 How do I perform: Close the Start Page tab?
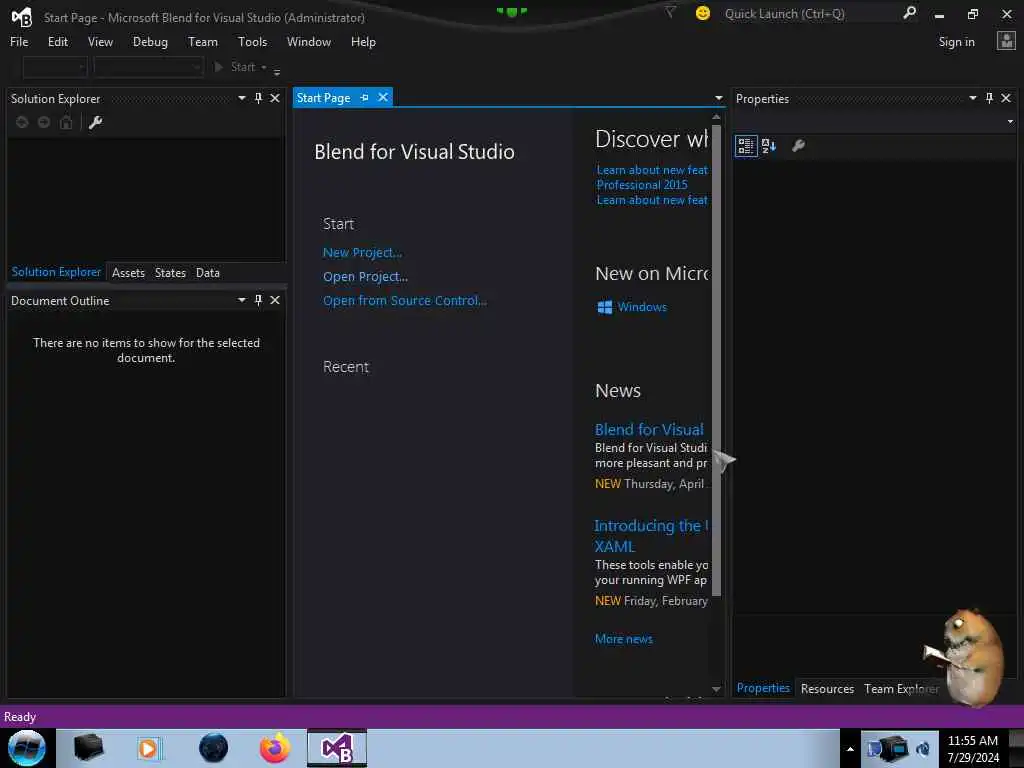pyautogui.click(x=383, y=97)
